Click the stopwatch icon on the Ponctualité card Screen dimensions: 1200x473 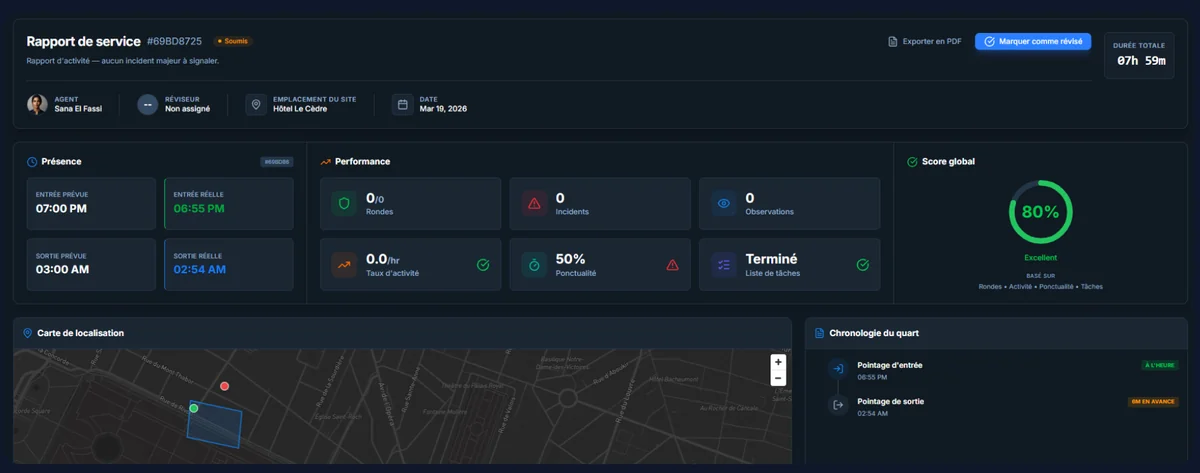[534, 264]
